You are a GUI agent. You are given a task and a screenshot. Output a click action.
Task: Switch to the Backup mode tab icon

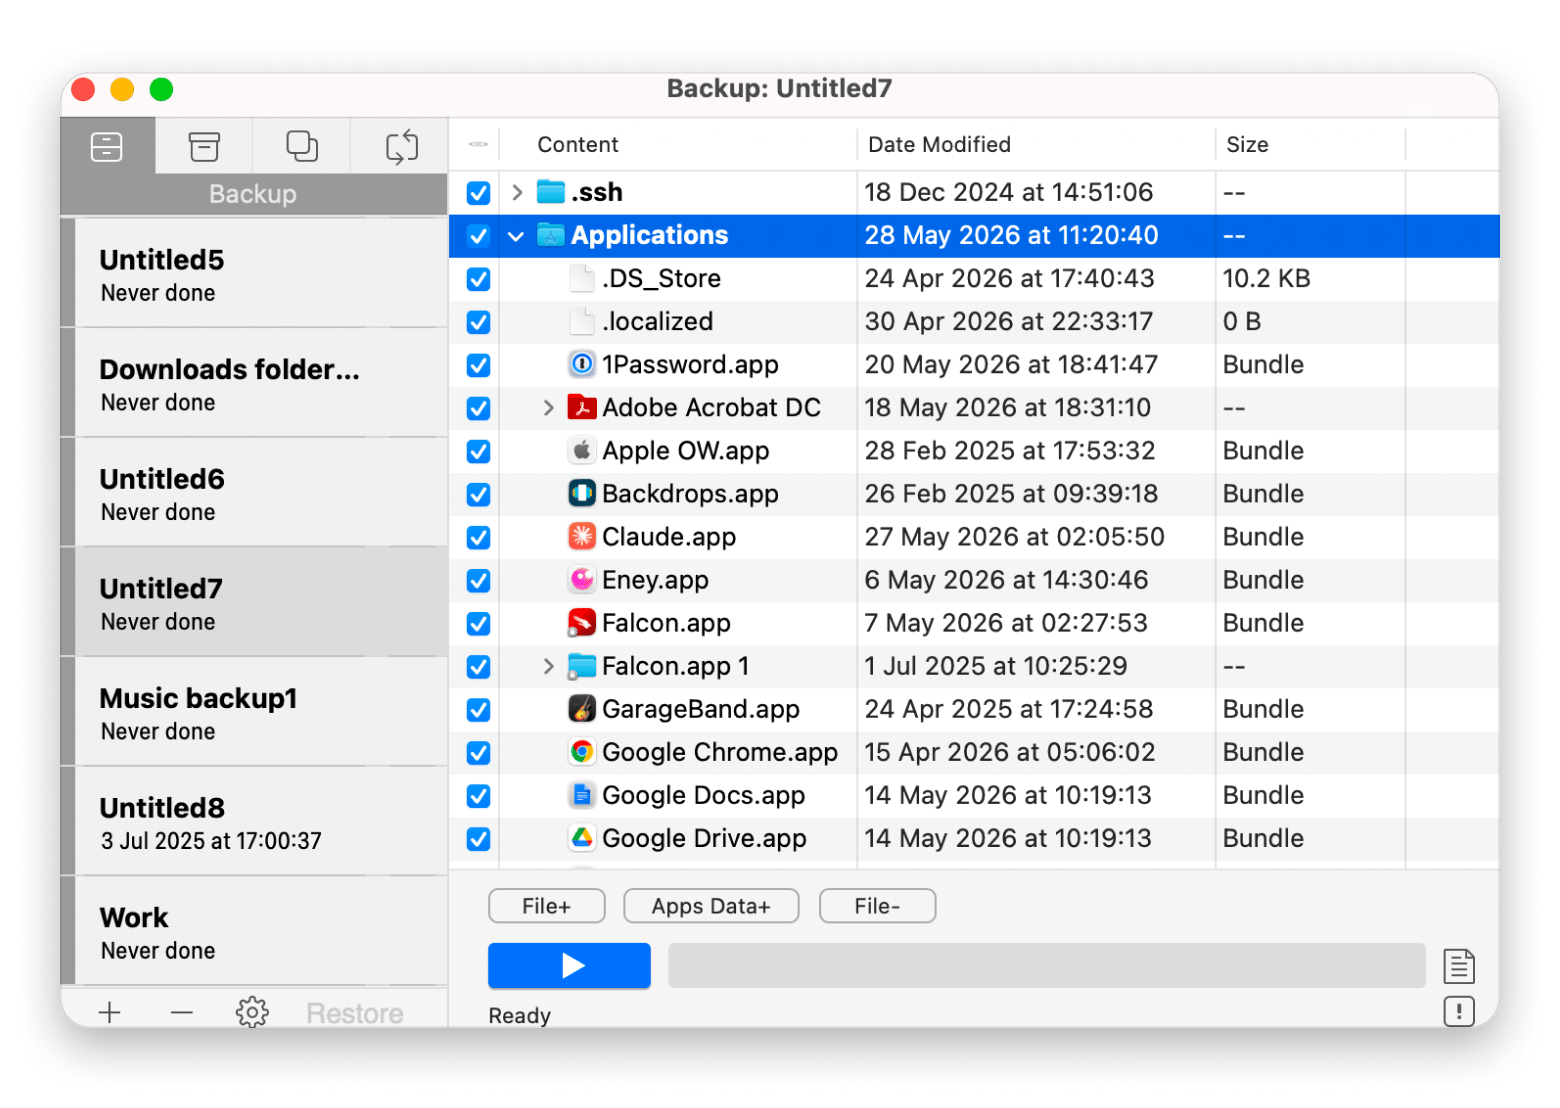click(x=107, y=146)
